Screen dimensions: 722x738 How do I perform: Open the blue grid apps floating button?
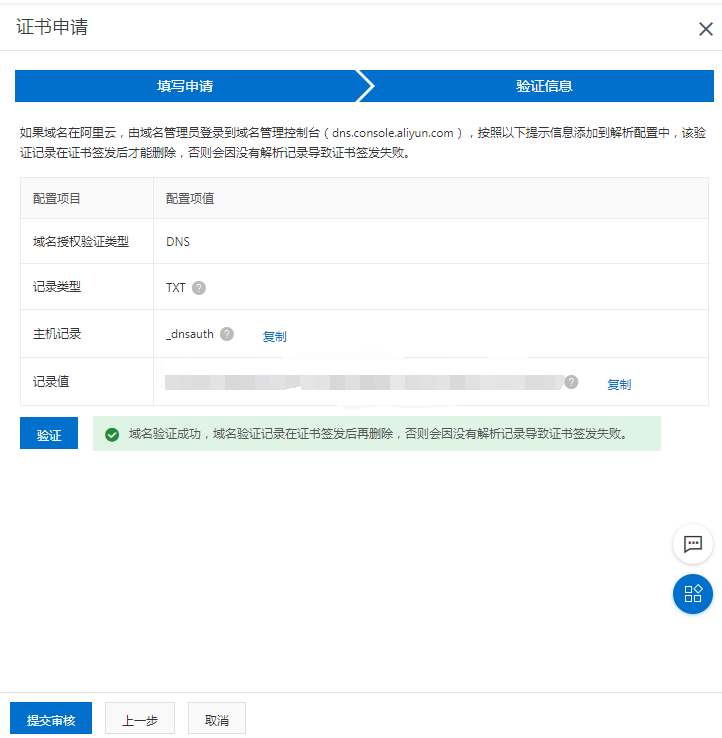692,594
